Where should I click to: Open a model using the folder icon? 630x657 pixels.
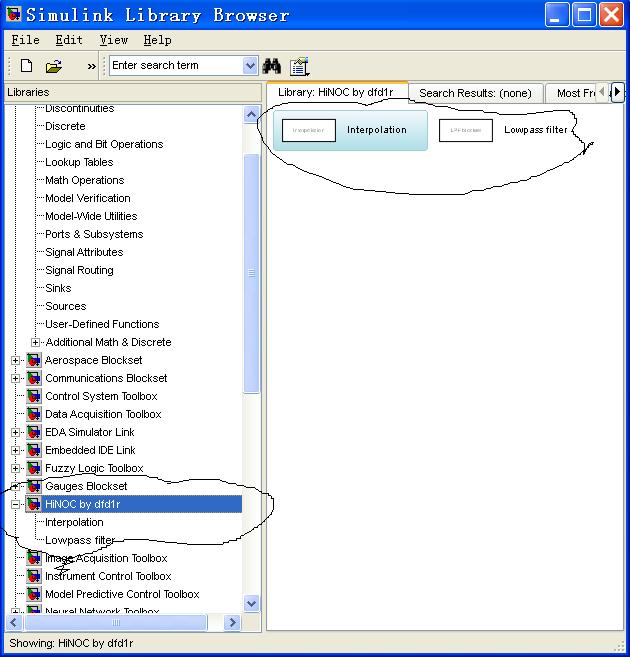click(54, 66)
